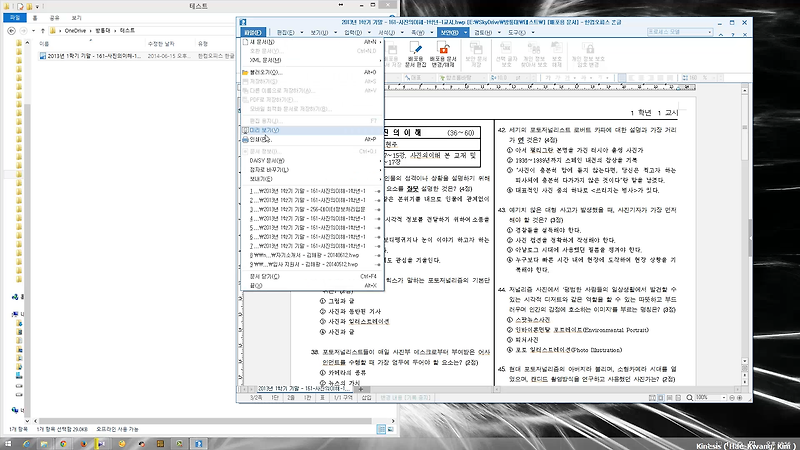The height and width of the screenshot is (450, 800).
Task: Open Chrome from the taskbar
Action: 63,444
